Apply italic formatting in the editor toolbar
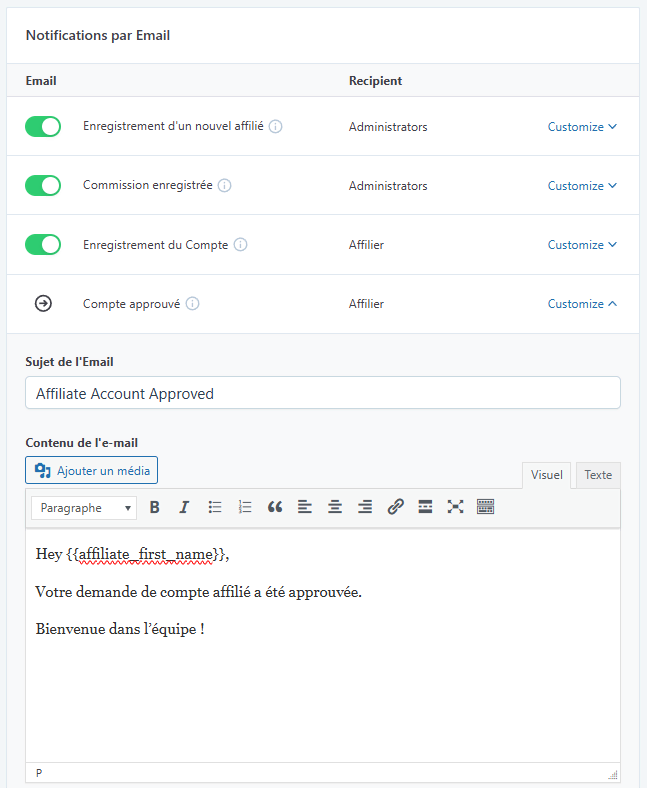The image size is (647, 788). pyautogui.click(x=184, y=507)
